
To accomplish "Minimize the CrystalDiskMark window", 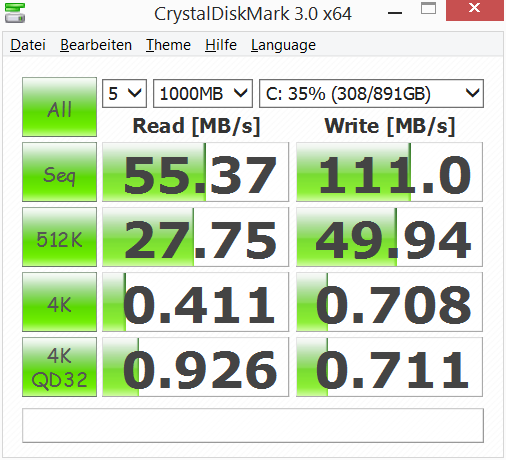I will 395,12.
